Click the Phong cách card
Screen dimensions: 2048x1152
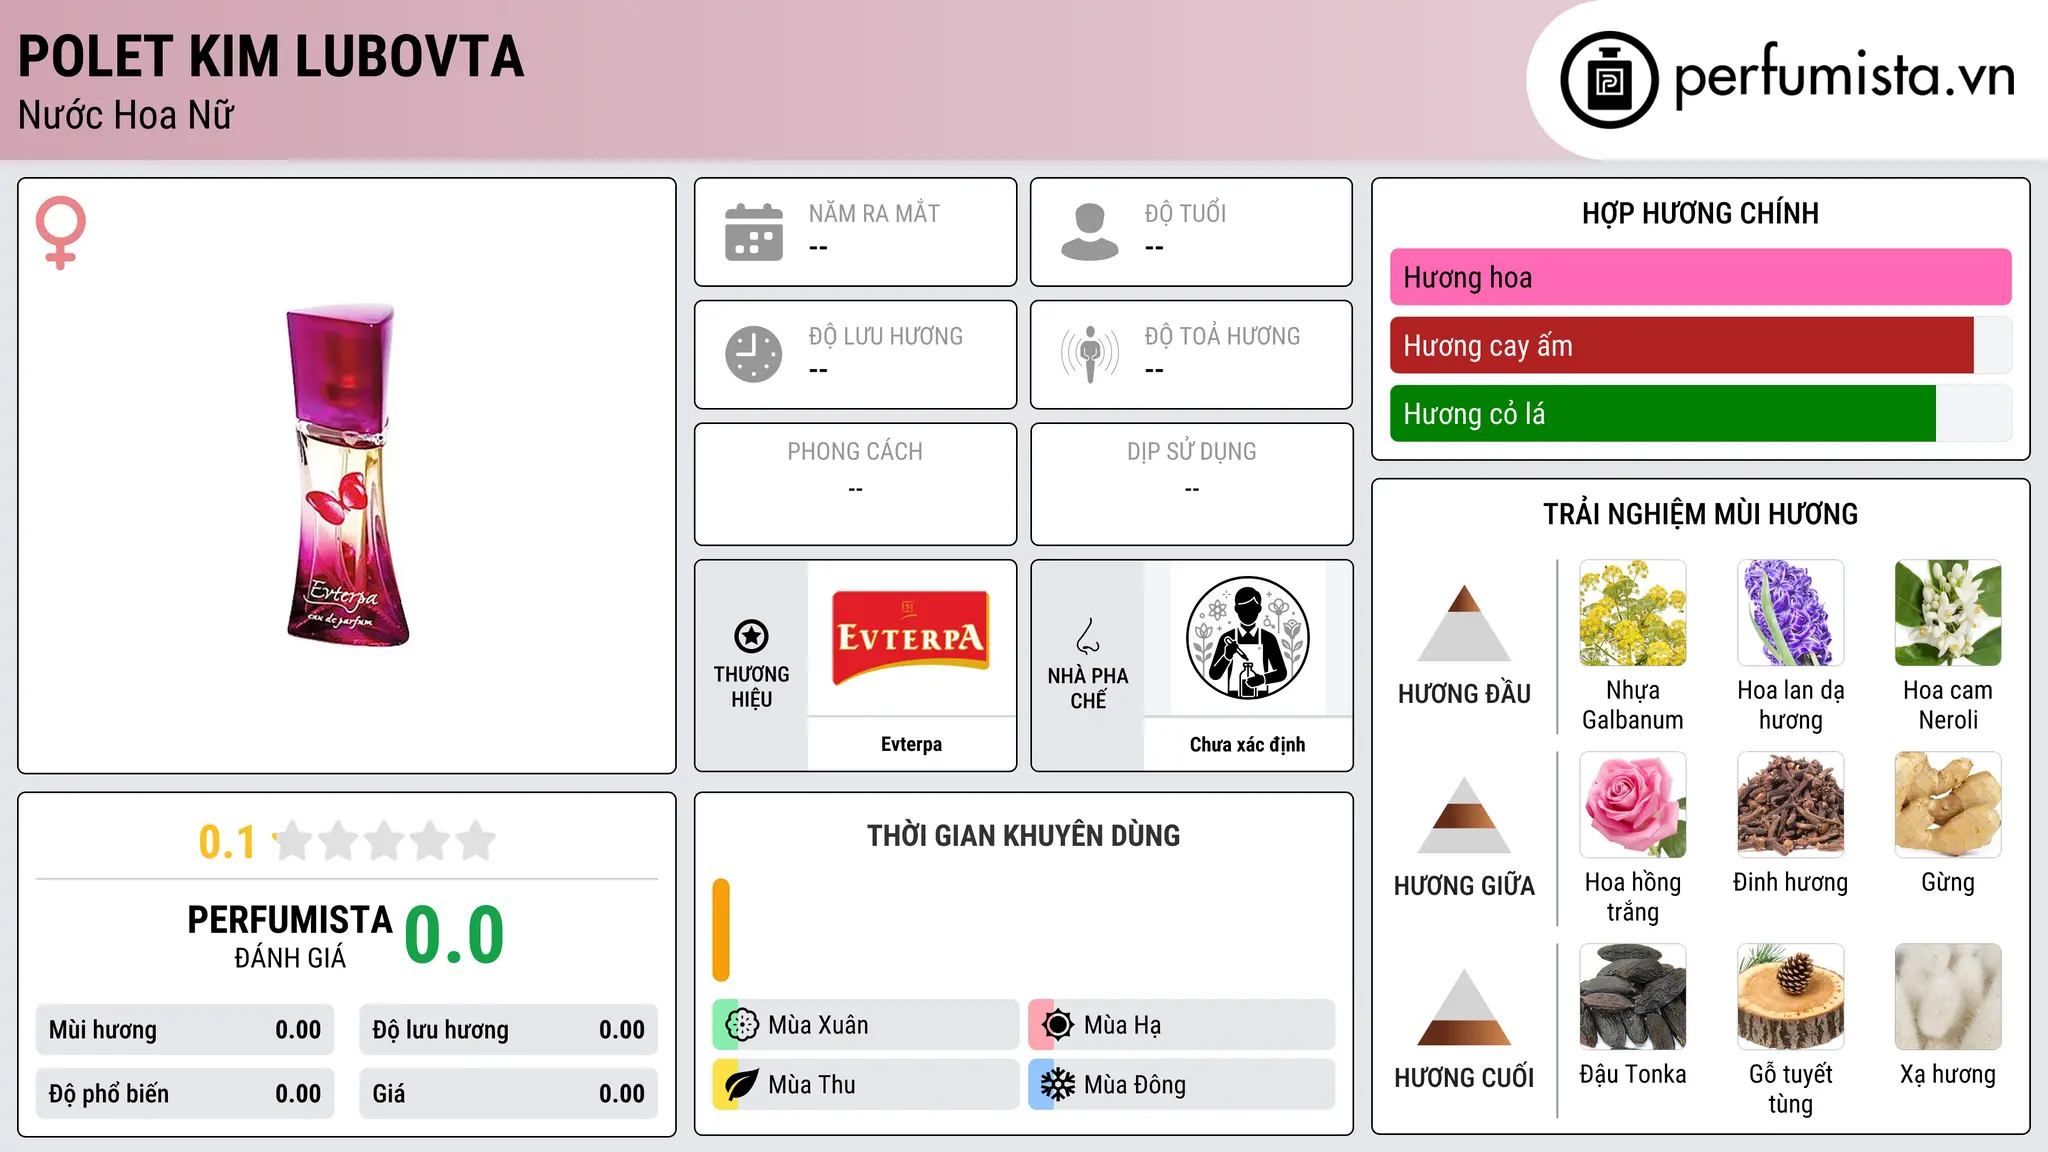[855, 484]
